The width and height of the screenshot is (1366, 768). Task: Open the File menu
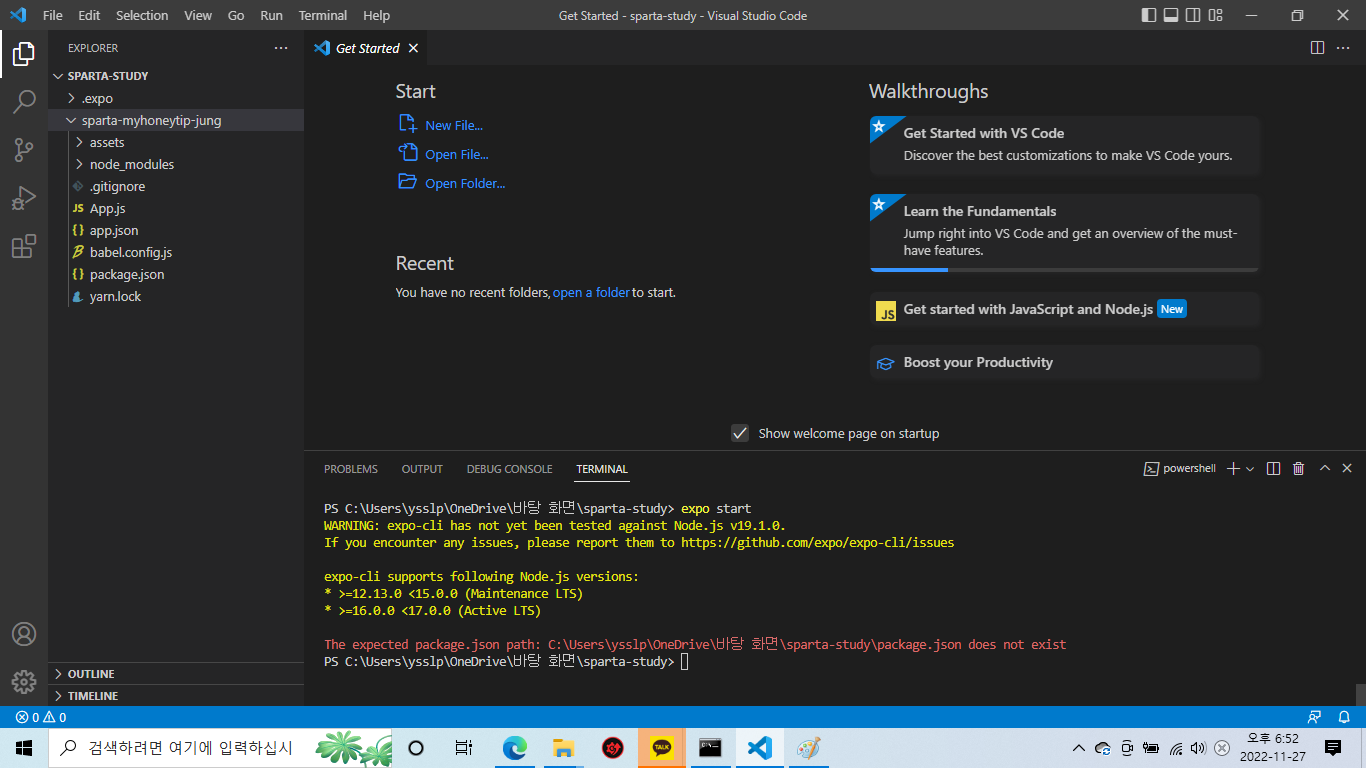[53, 15]
